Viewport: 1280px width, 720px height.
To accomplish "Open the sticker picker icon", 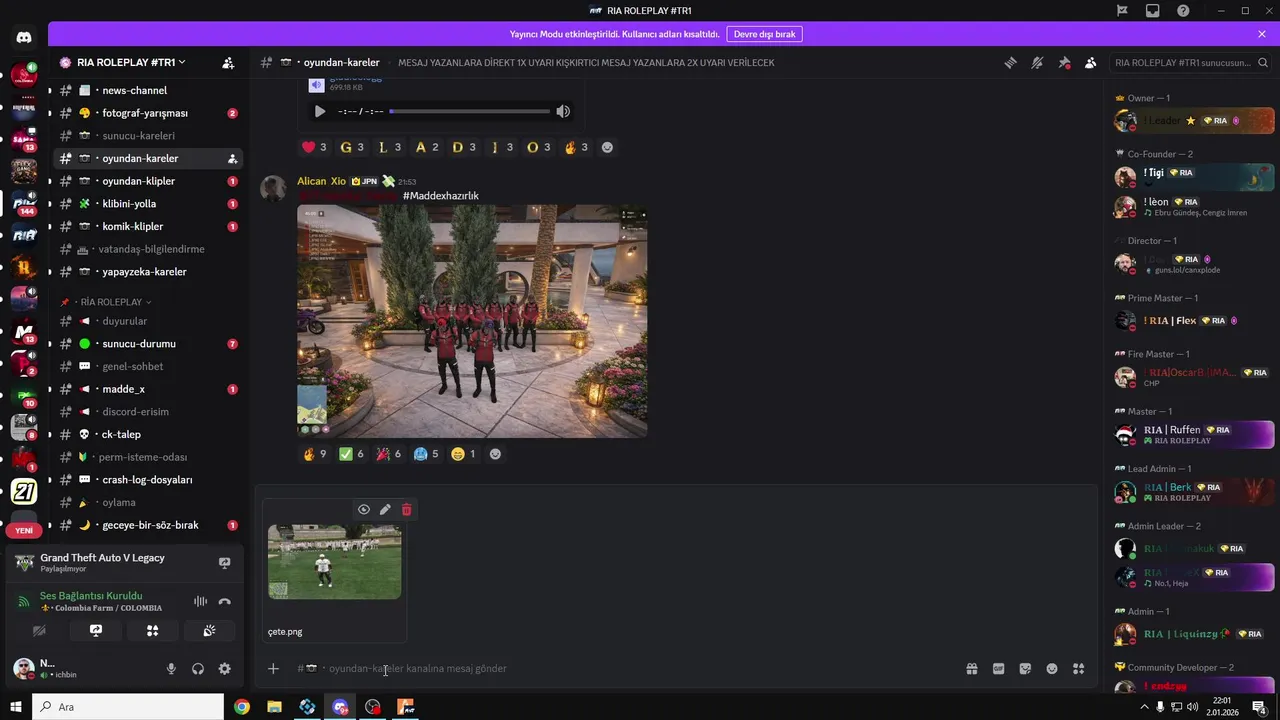I will pyautogui.click(x=1025, y=668).
